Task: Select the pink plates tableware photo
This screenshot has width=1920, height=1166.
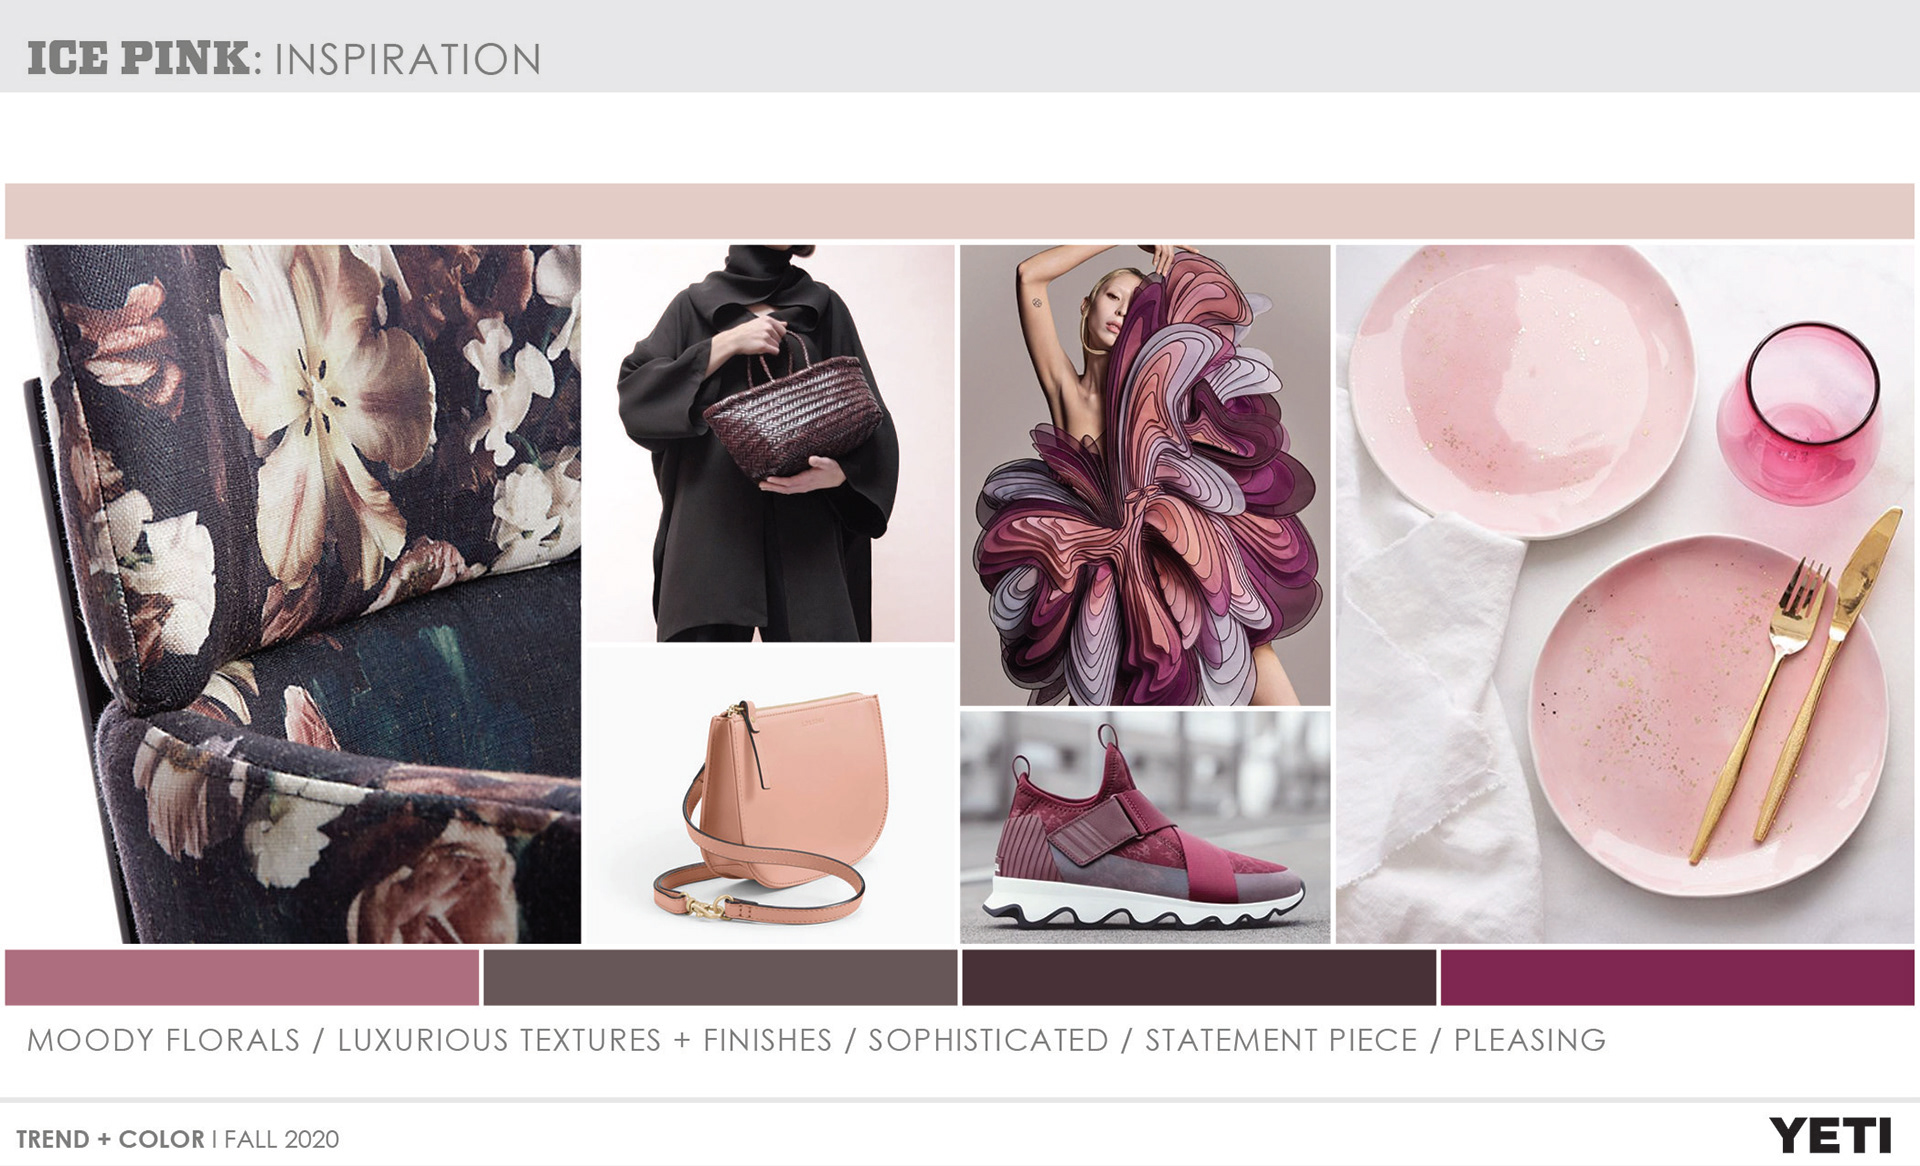Action: click(x=1625, y=594)
